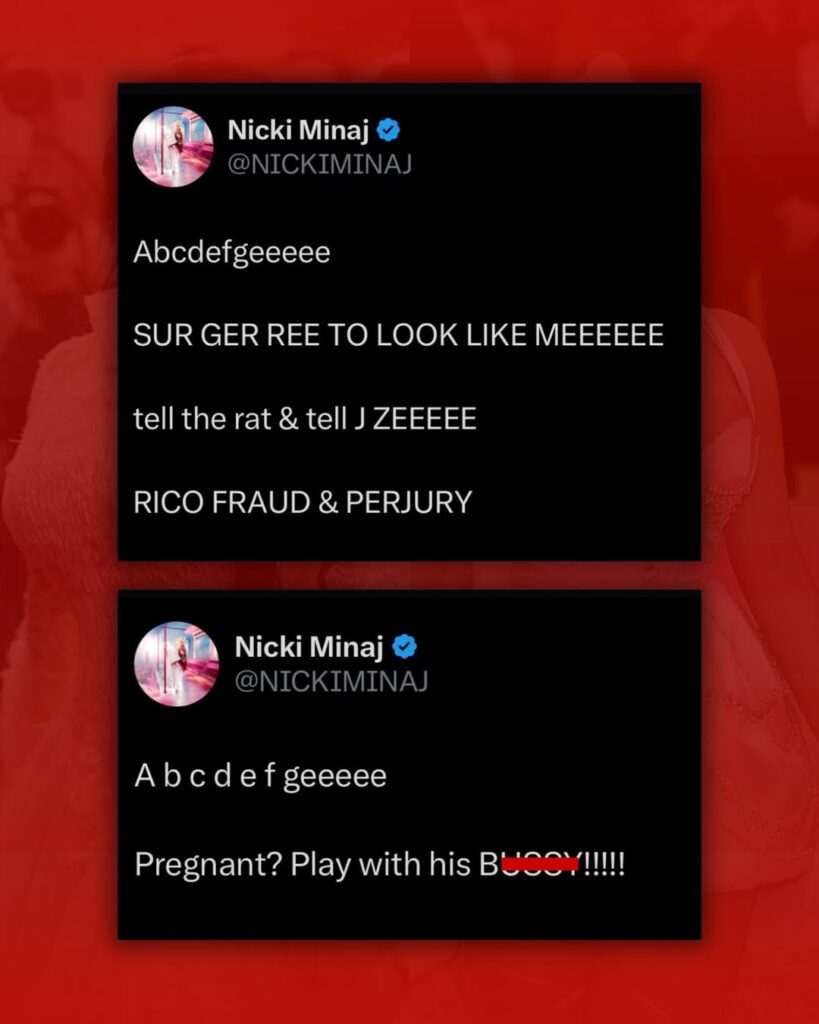Click the word 'Pregnant?' in second tweet
The image size is (819, 1024).
208,866
